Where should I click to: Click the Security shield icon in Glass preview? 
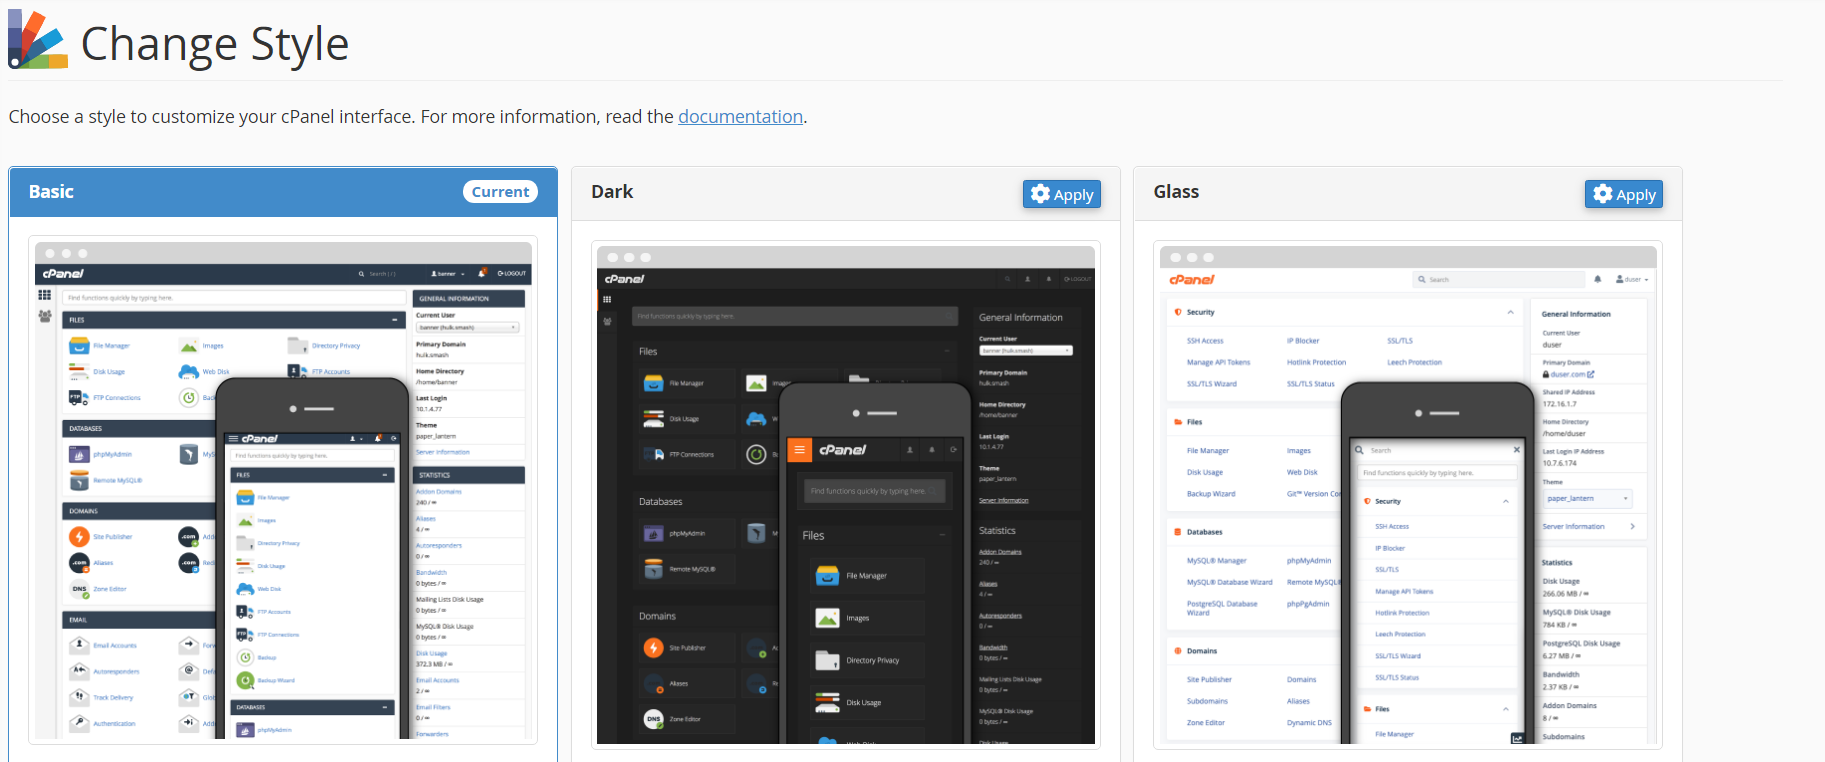pos(1178,312)
